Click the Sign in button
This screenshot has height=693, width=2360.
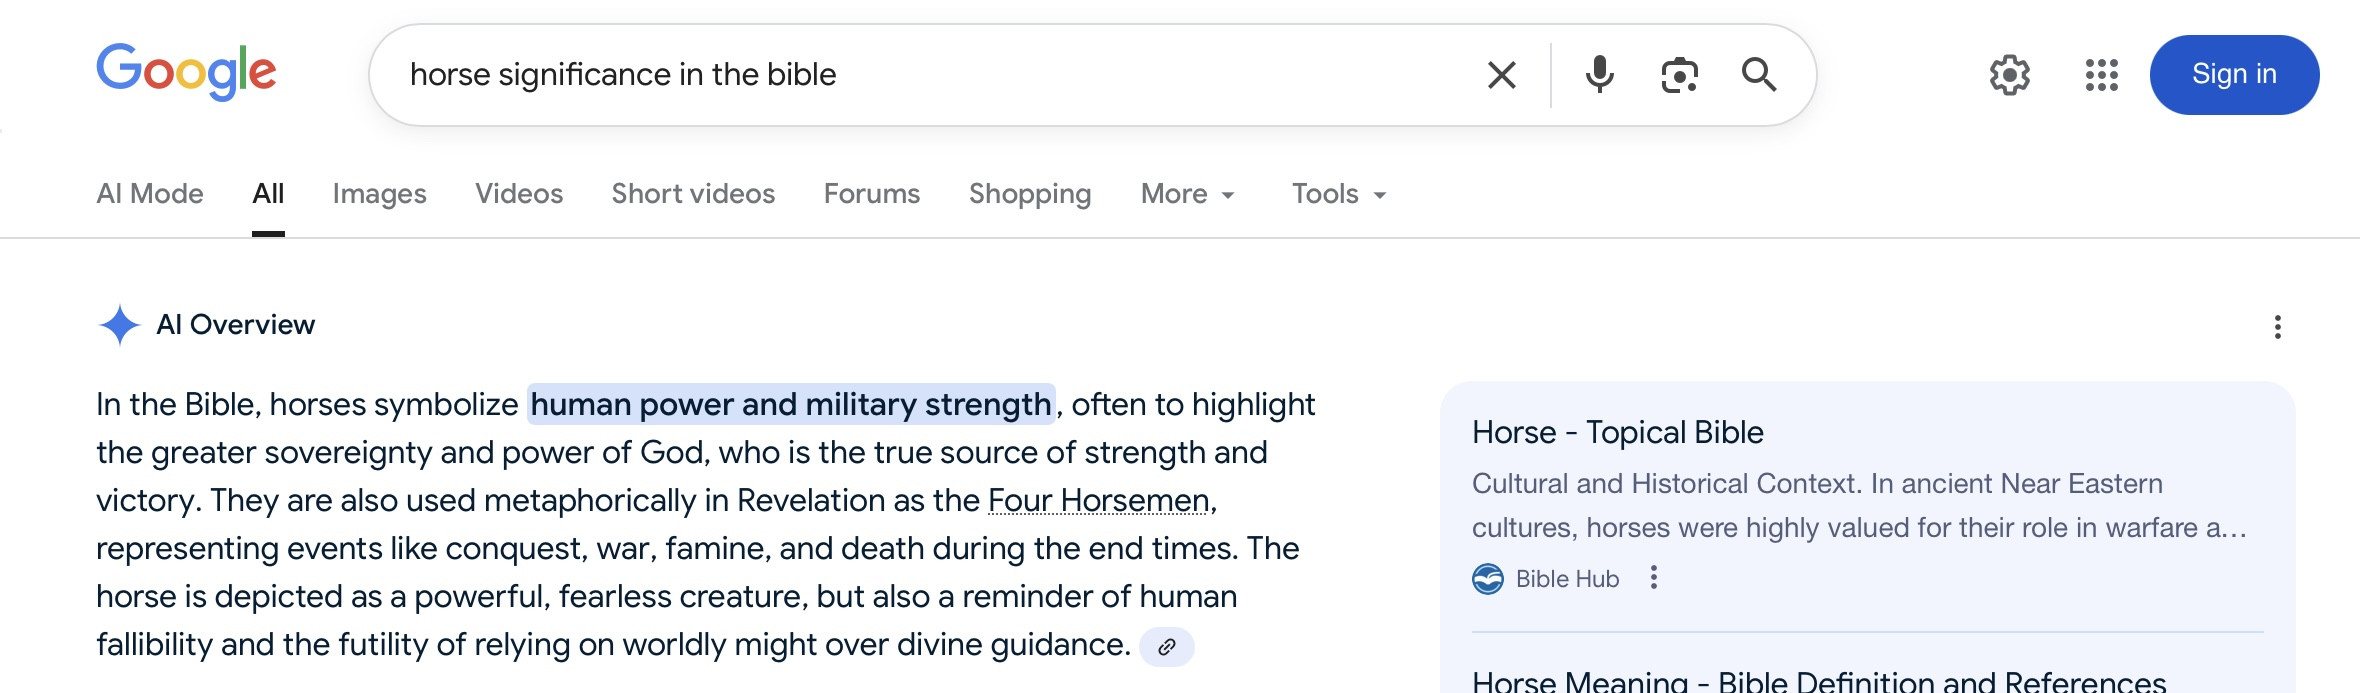click(x=2233, y=75)
